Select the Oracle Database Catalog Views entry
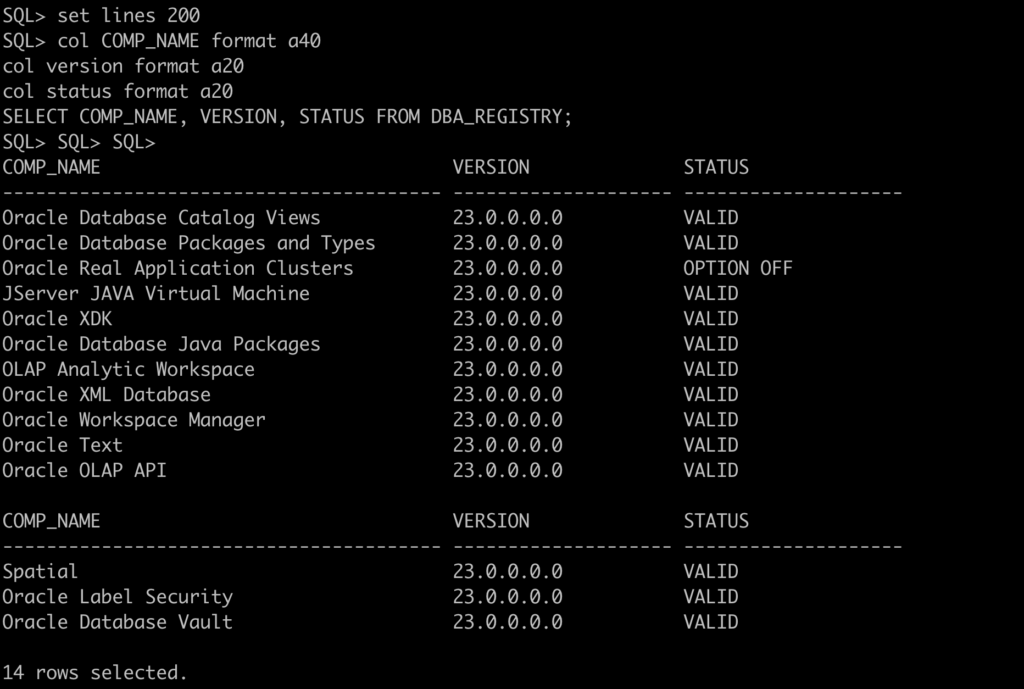This screenshot has width=1024, height=689. tap(161, 217)
